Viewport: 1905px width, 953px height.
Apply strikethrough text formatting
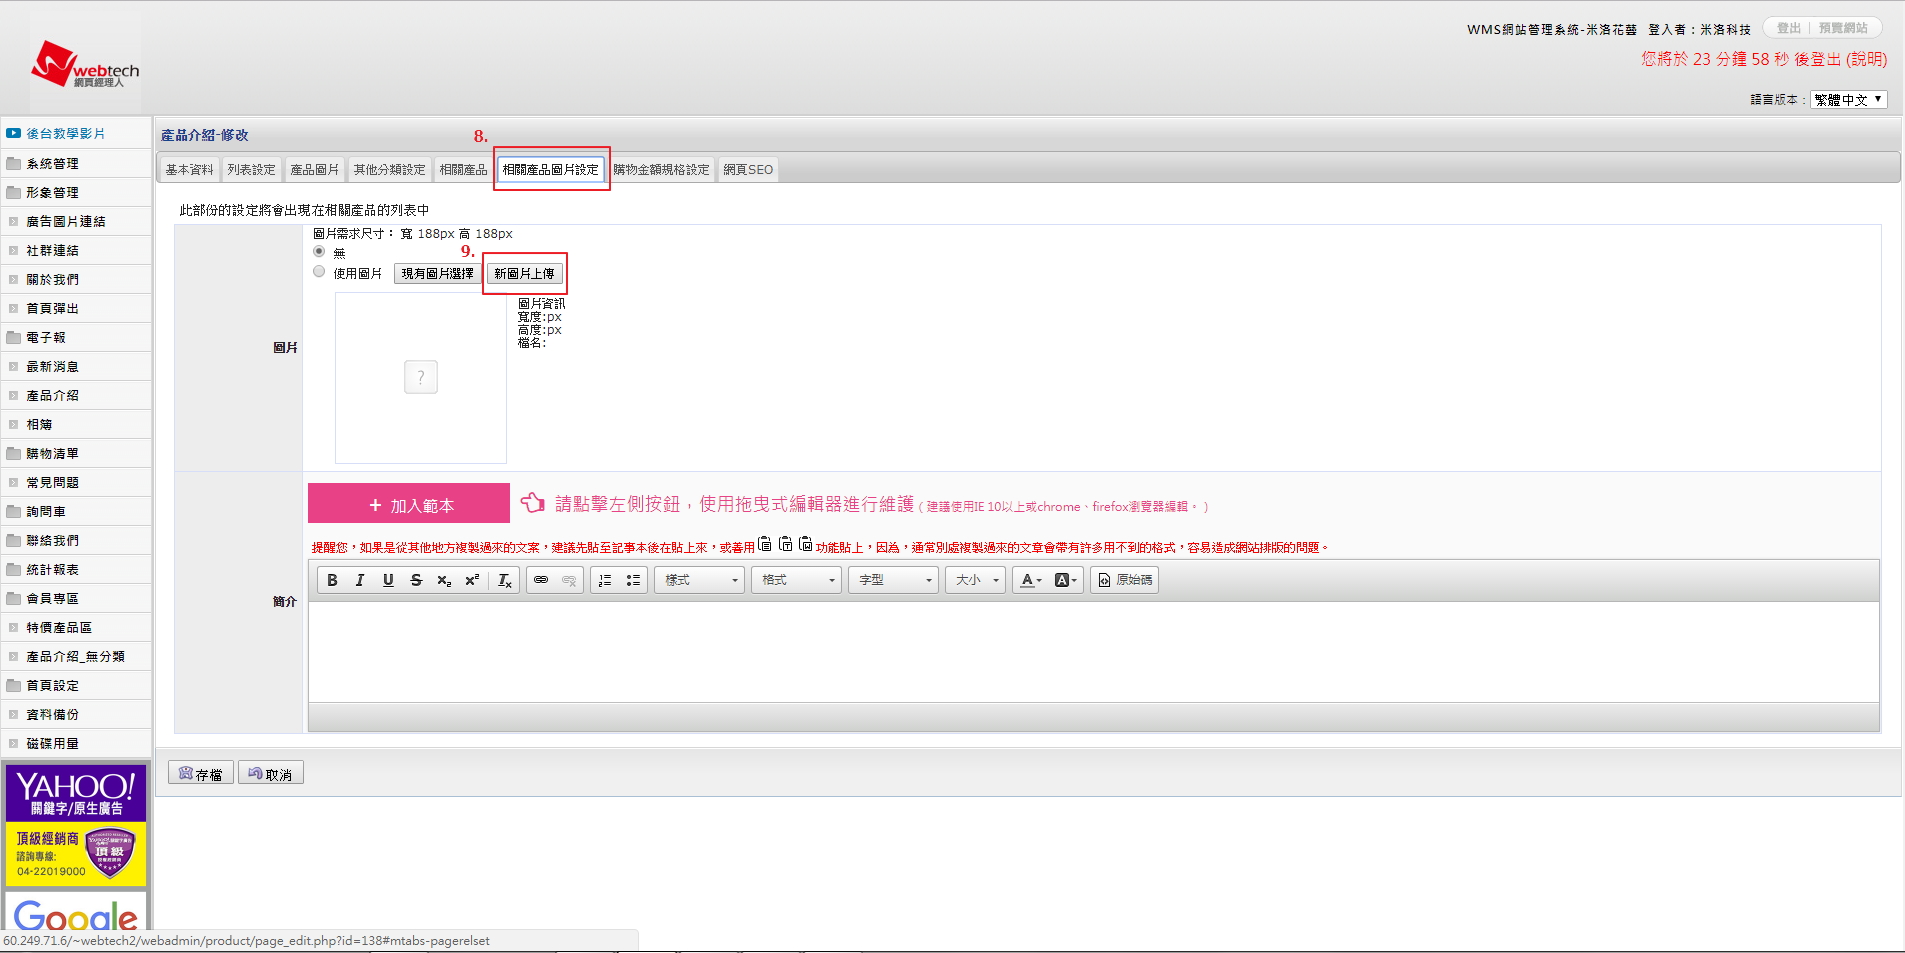pyautogui.click(x=416, y=580)
